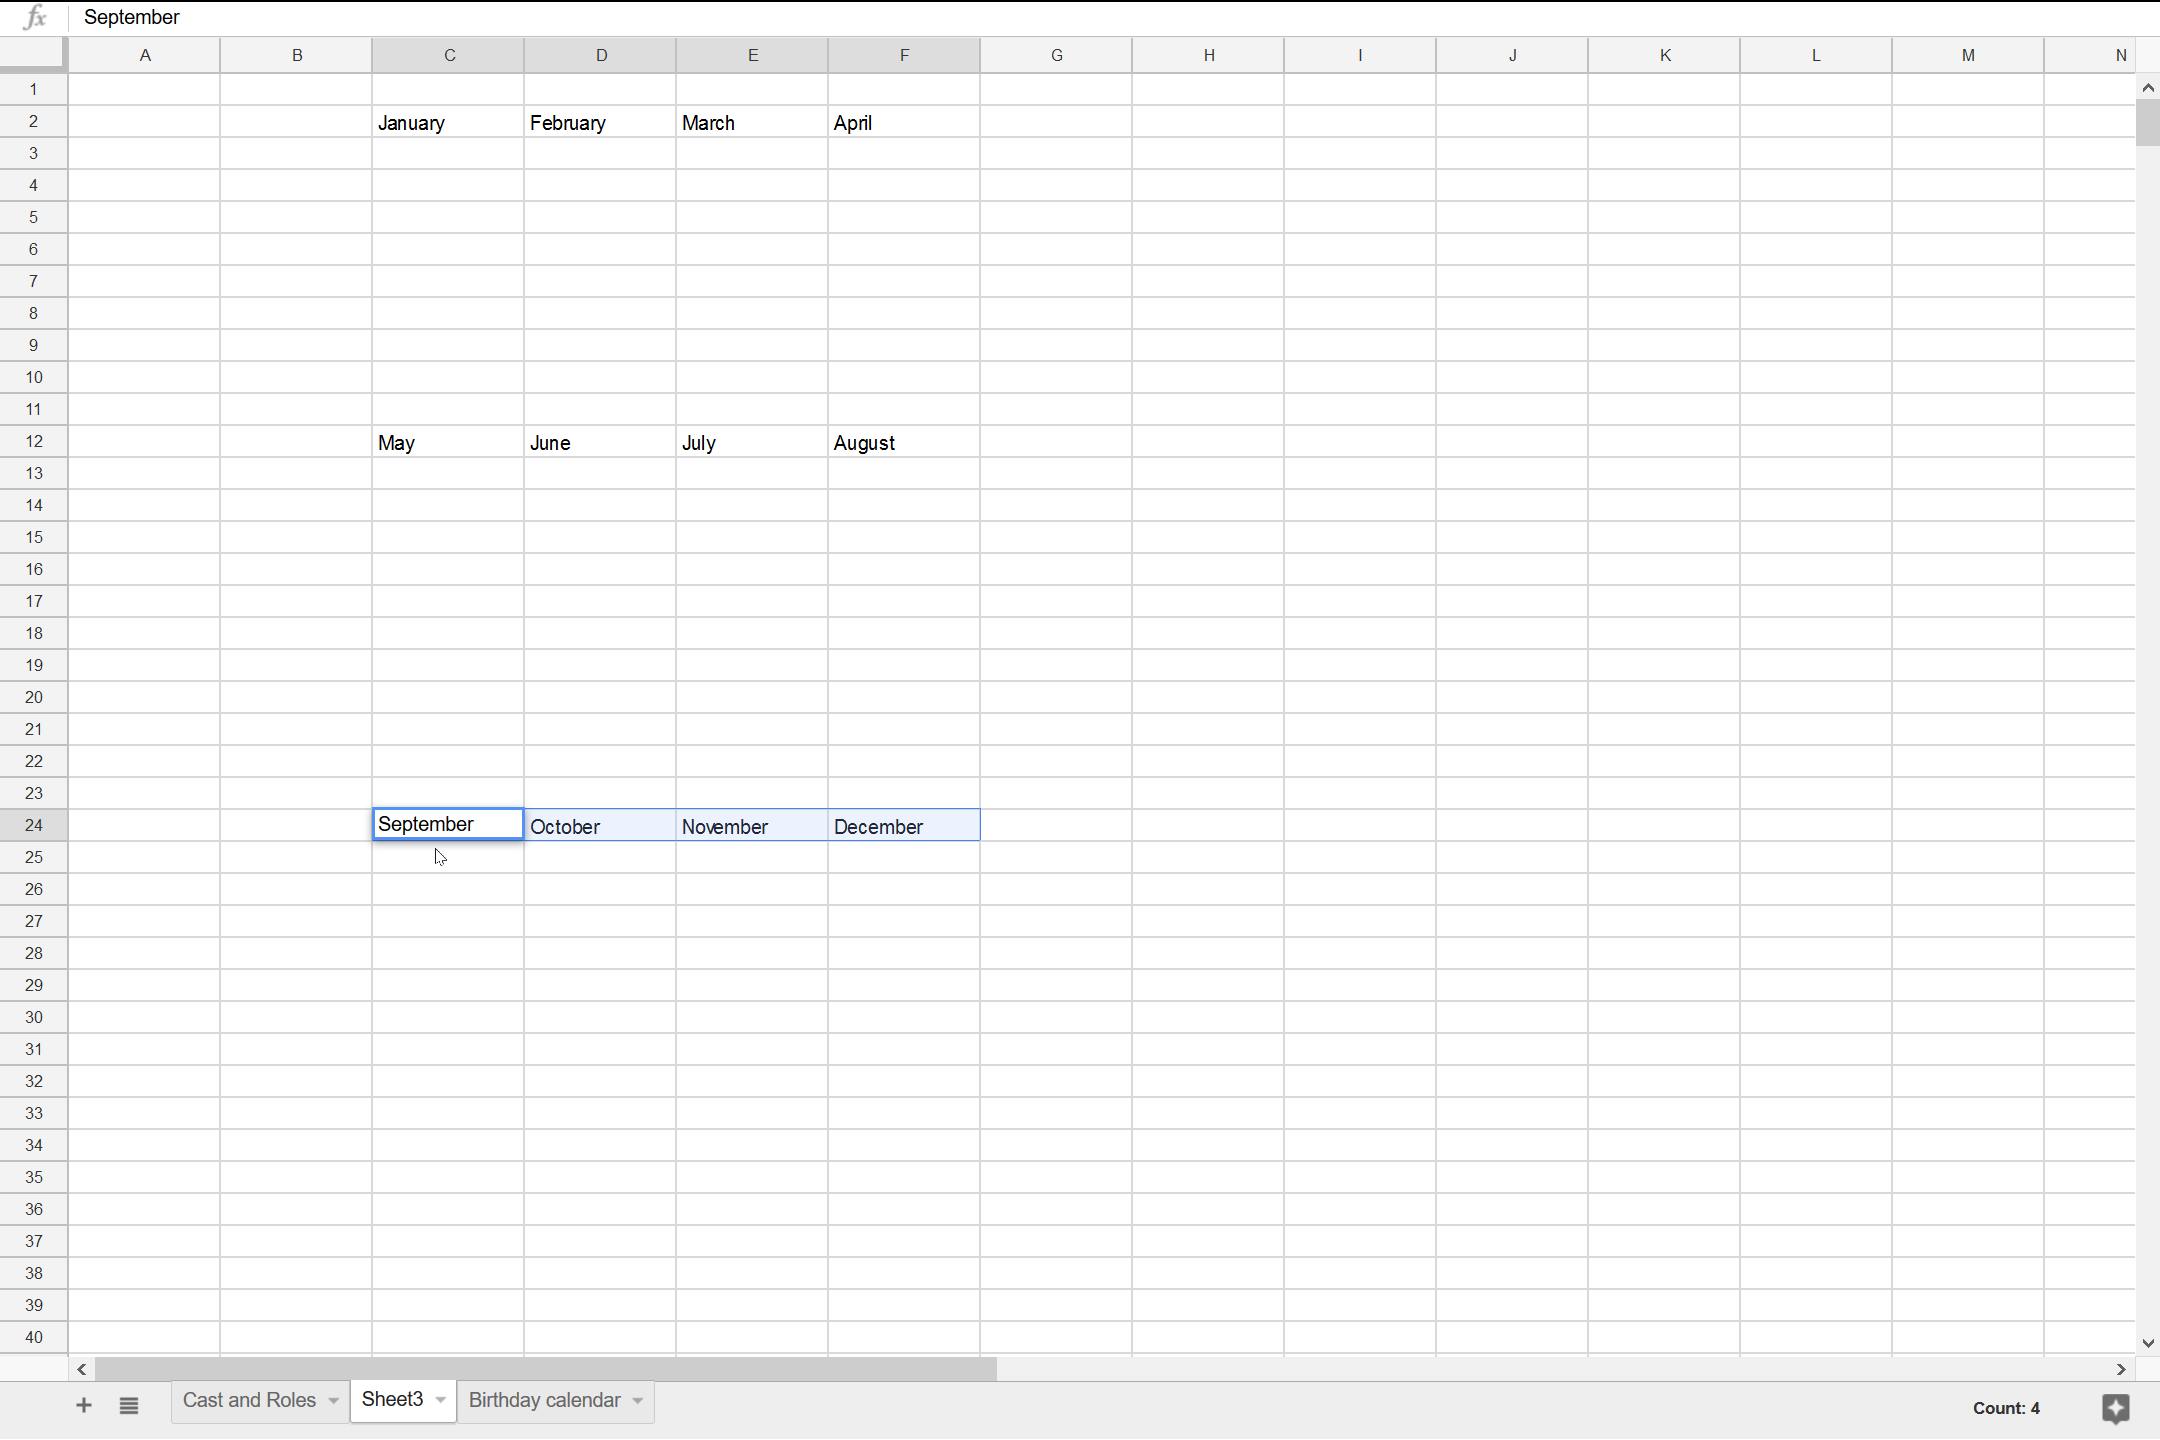Click the scroll up arrow
This screenshot has width=2160, height=1440.
pyautogui.click(x=2147, y=87)
